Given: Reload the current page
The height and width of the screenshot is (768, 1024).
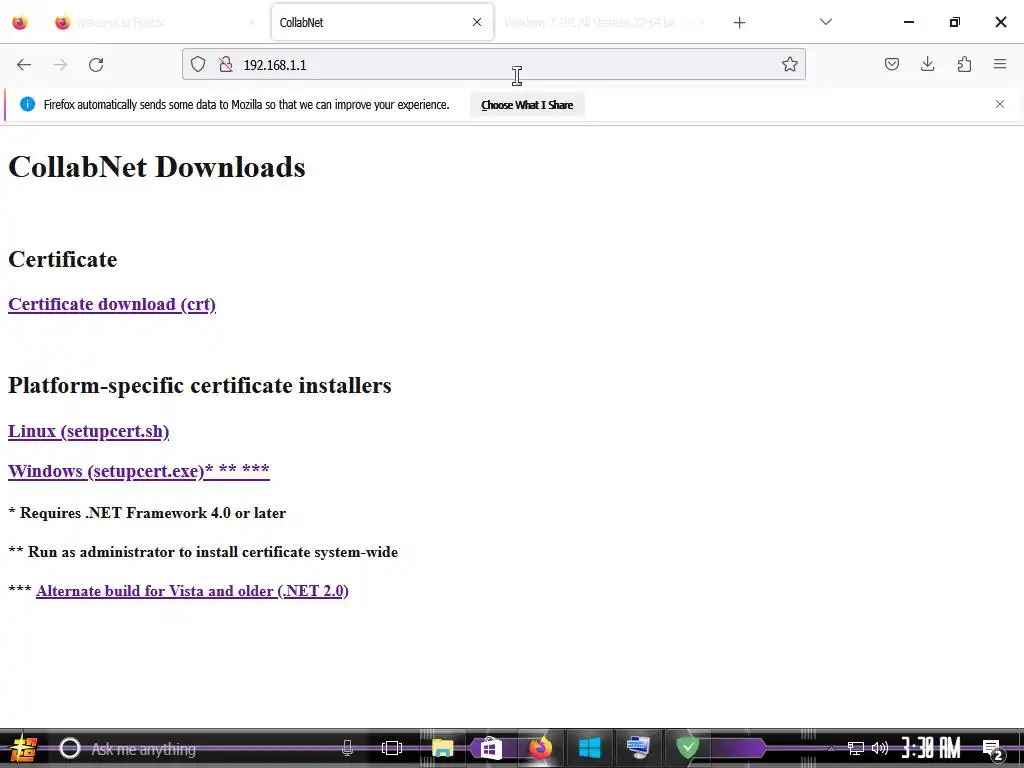Looking at the screenshot, I should 96,65.
